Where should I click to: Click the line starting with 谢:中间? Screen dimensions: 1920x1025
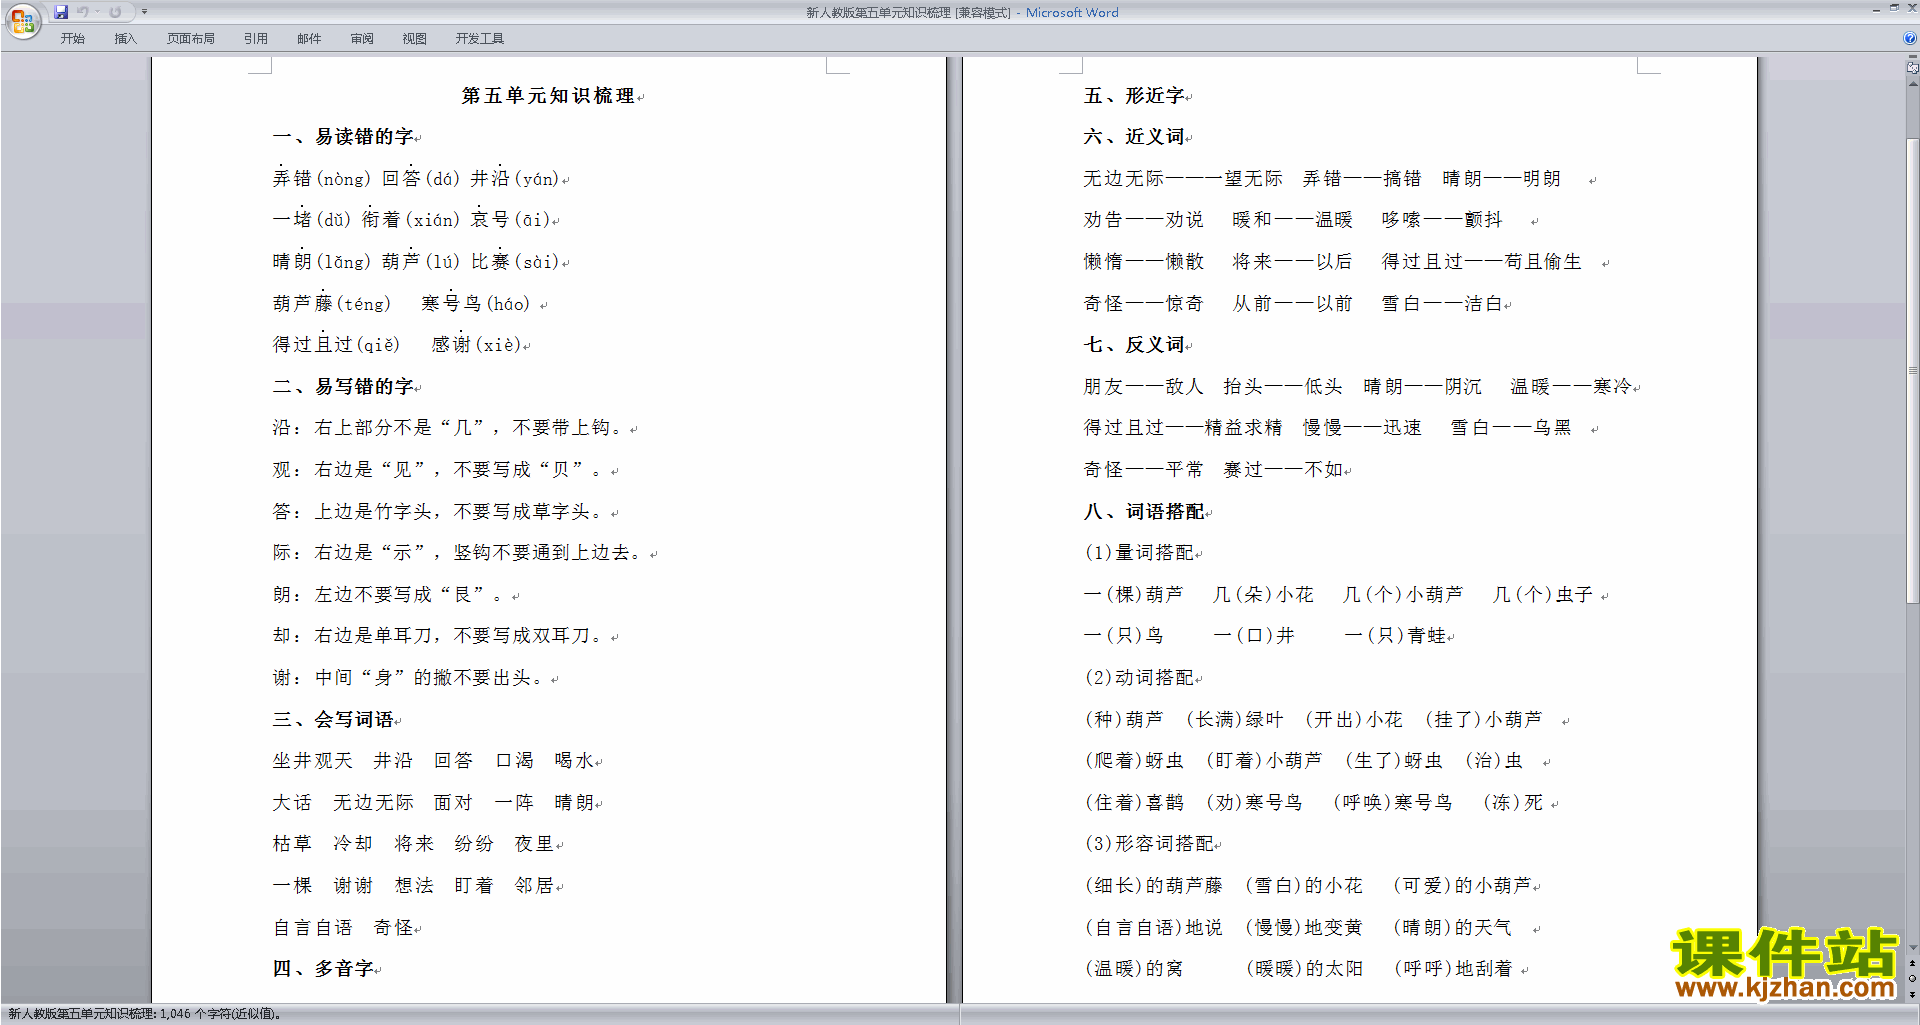point(411,678)
